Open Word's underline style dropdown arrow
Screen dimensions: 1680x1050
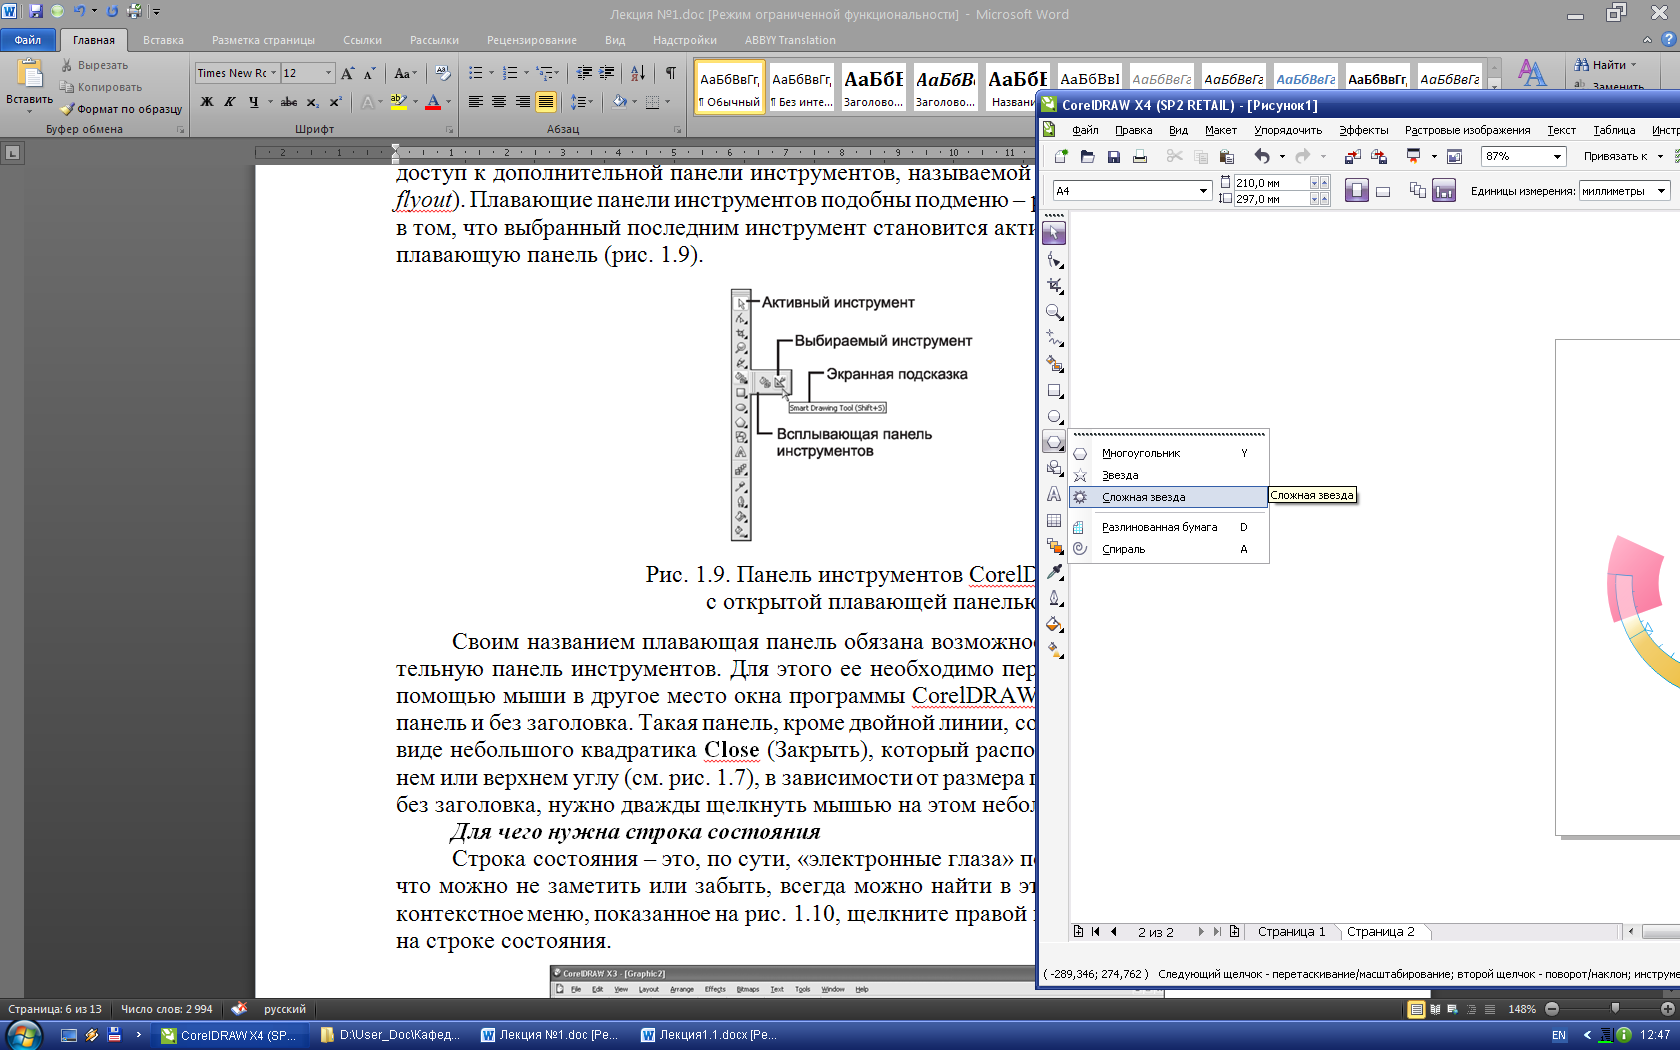point(270,102)
